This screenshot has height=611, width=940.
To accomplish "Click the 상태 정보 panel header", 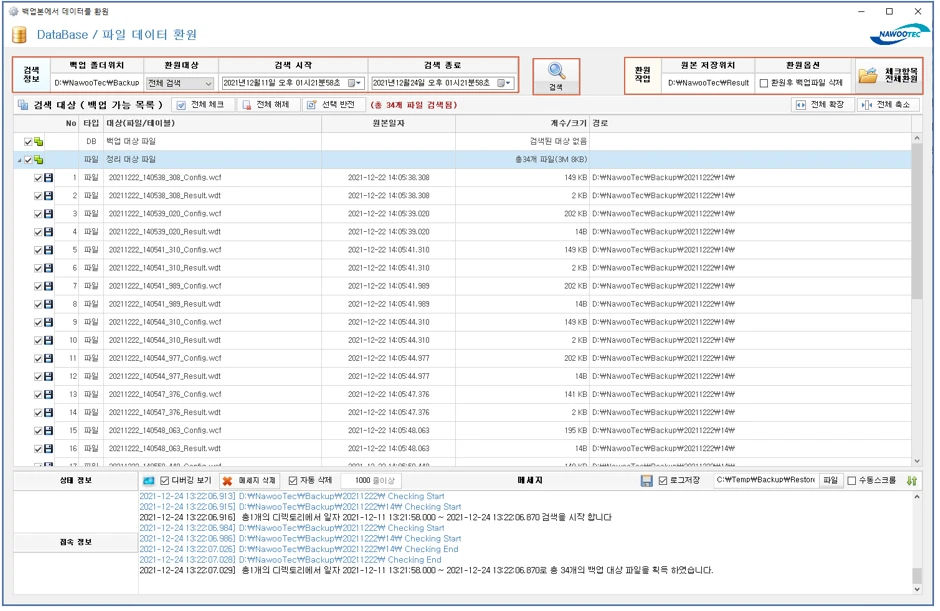I will (76, 481).
